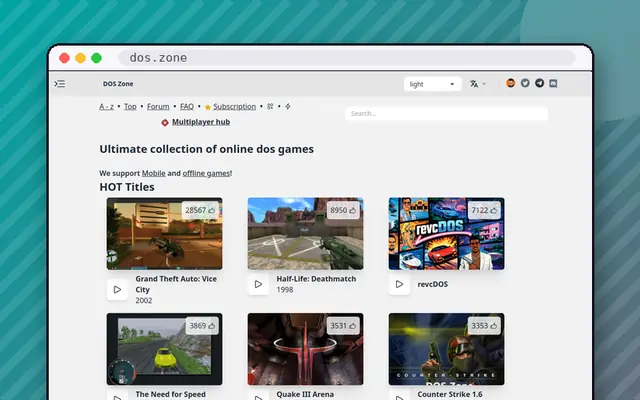Viewport: 640px width, 400px height.
Task: Play Half-Life: Deathmatch
Action: click(x=258, y=284)
